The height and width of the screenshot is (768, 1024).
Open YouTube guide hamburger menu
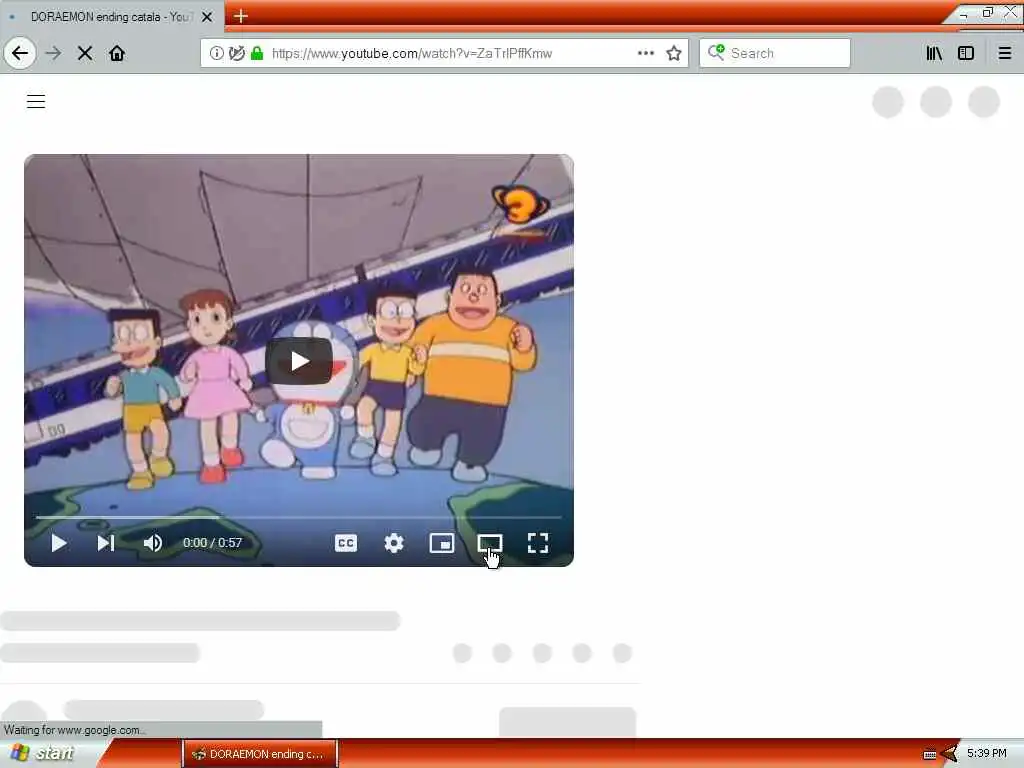(x=36, y=101)
